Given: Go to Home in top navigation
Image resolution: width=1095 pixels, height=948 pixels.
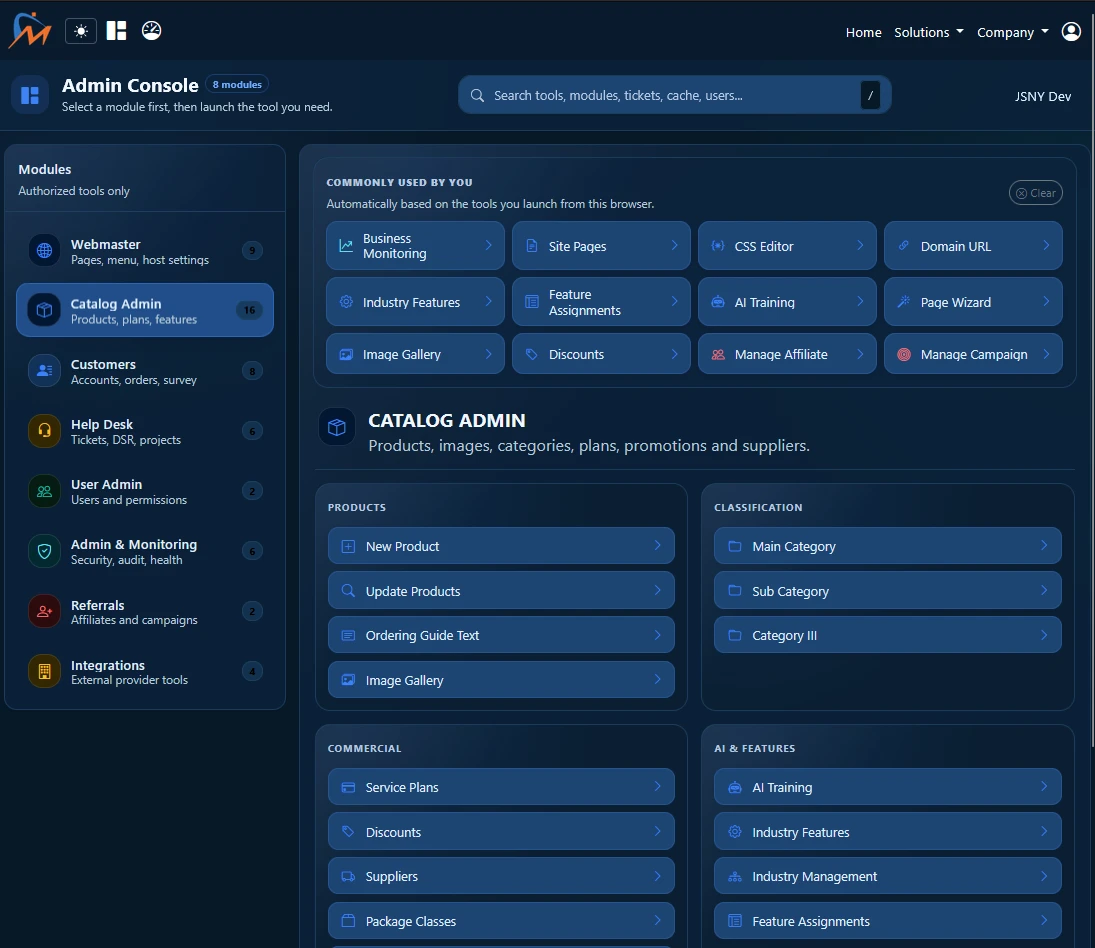Looking at the screenshot, I should point(863,32).
